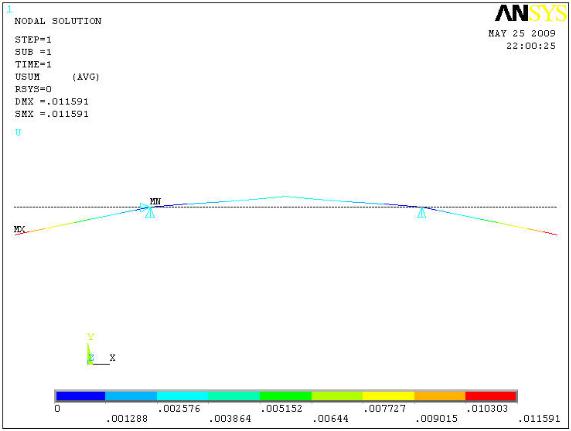571x431 pixels.
Task: Click the TIME=1 label
Action: point(33,64)
